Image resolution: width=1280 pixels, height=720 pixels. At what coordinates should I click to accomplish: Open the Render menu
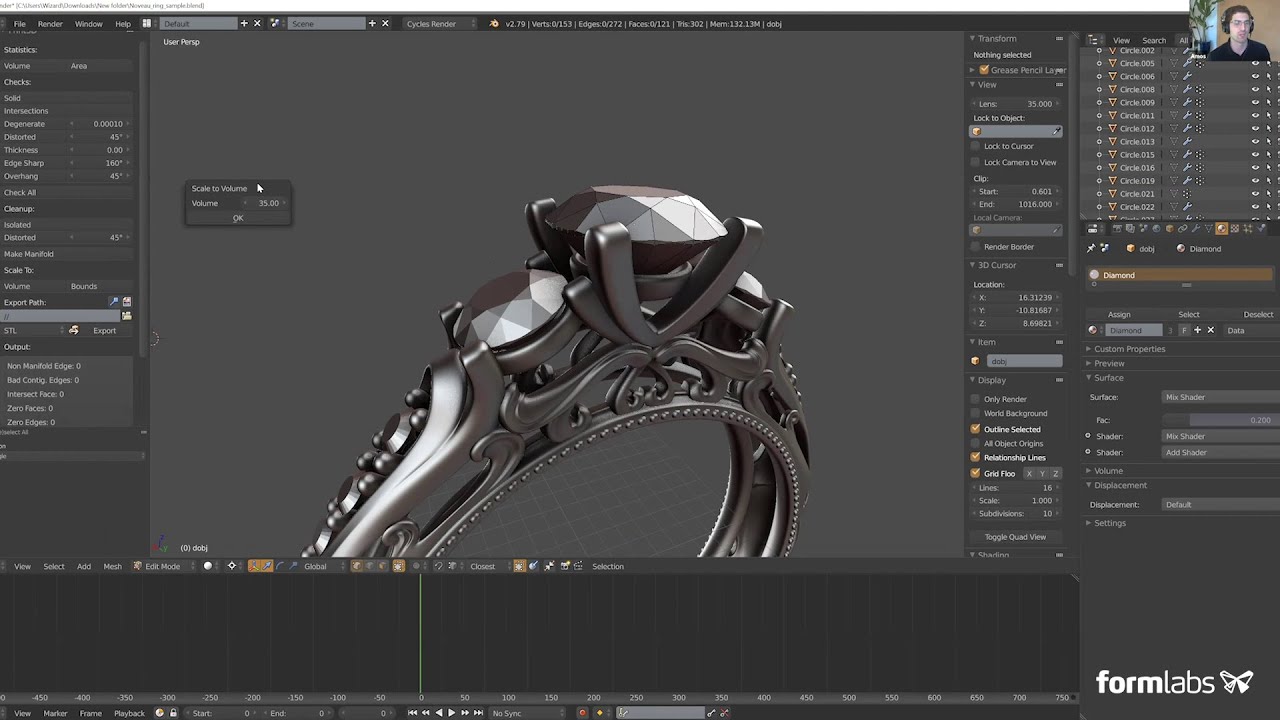pos(50,23)
